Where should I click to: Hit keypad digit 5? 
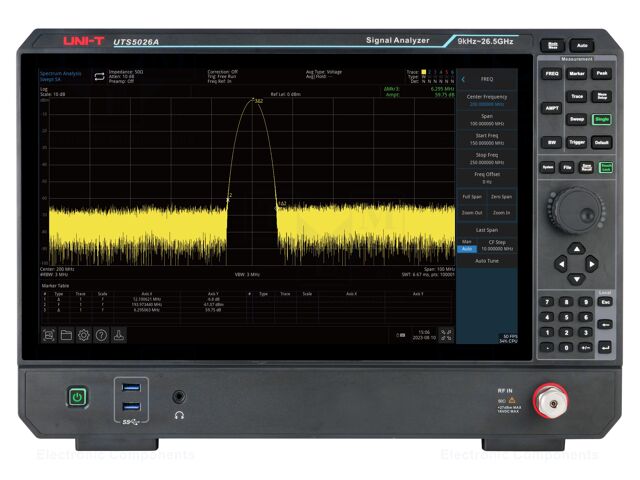566,317
